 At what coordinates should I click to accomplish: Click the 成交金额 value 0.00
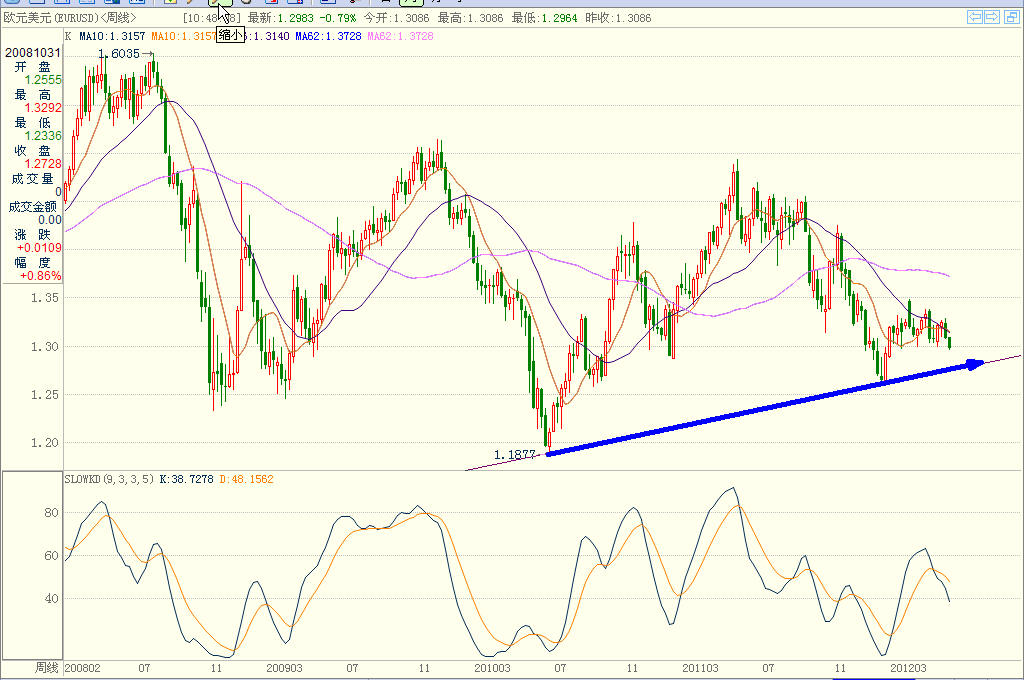(50, 220)
